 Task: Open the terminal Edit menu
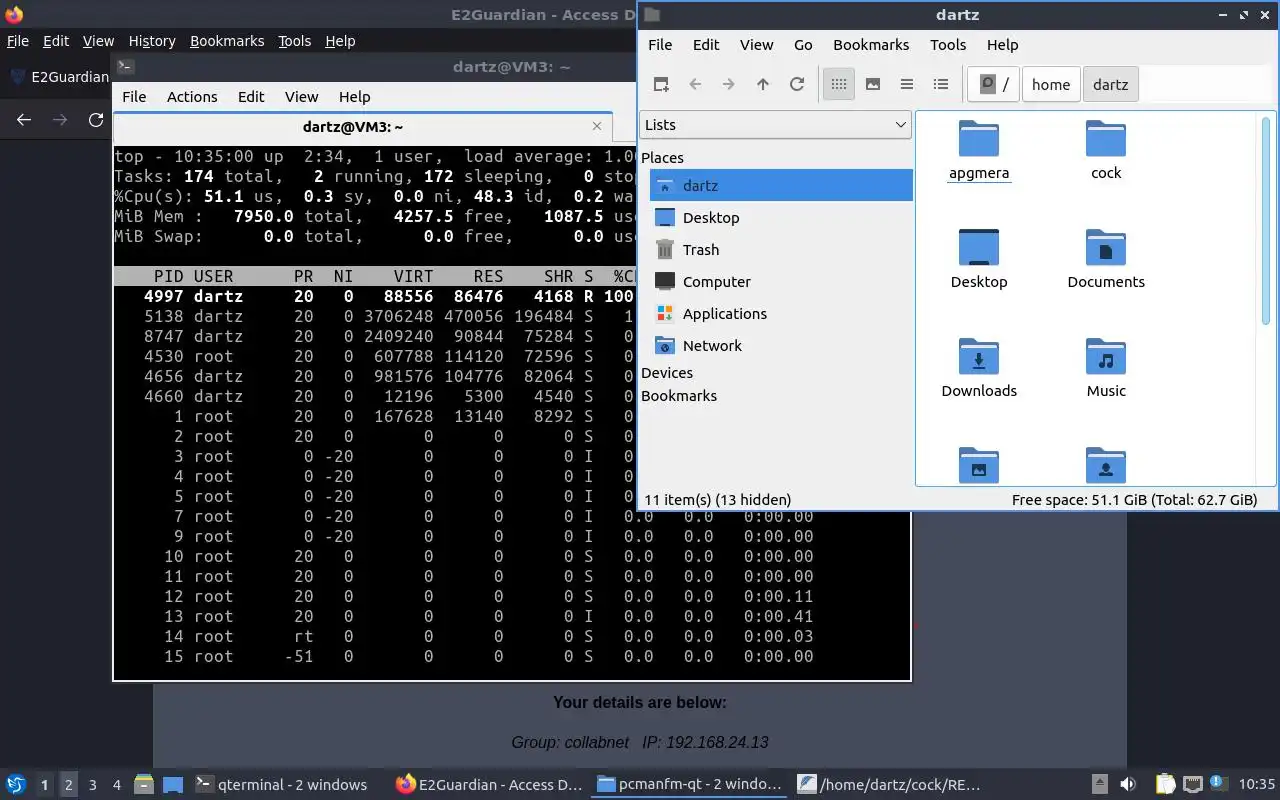pos(251,97)
